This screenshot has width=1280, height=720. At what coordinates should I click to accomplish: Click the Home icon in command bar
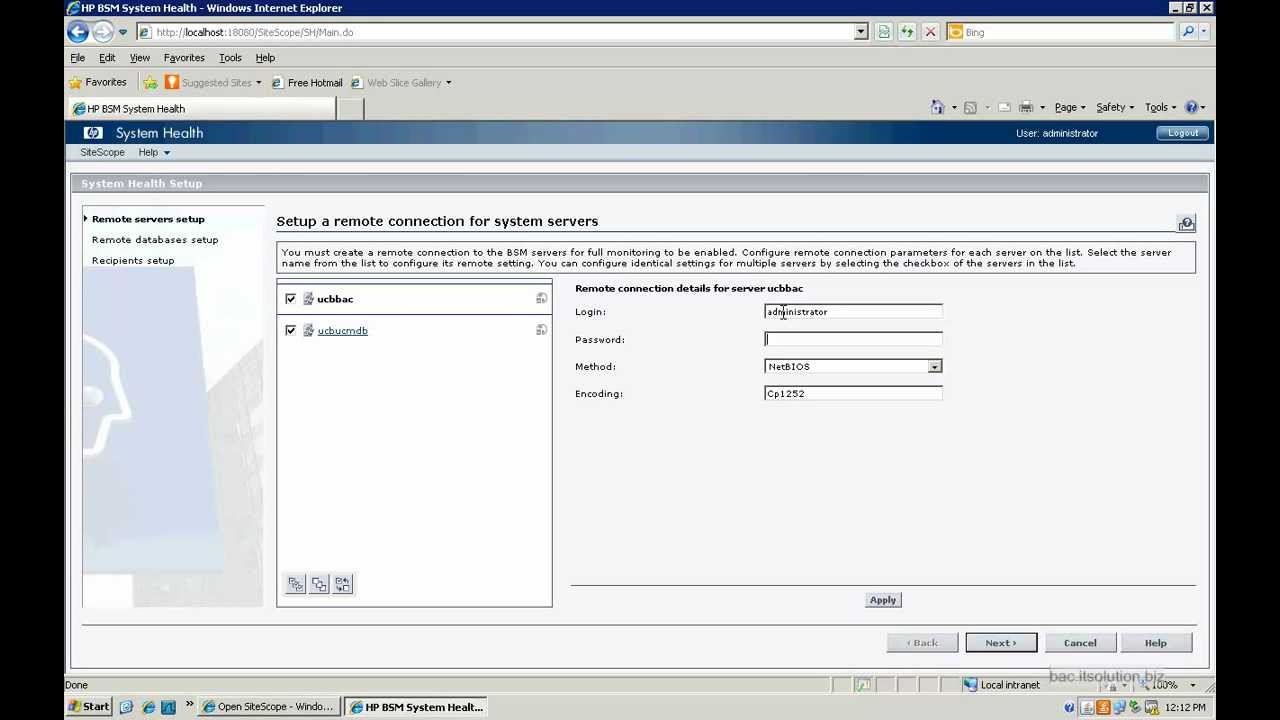[937, 107]
